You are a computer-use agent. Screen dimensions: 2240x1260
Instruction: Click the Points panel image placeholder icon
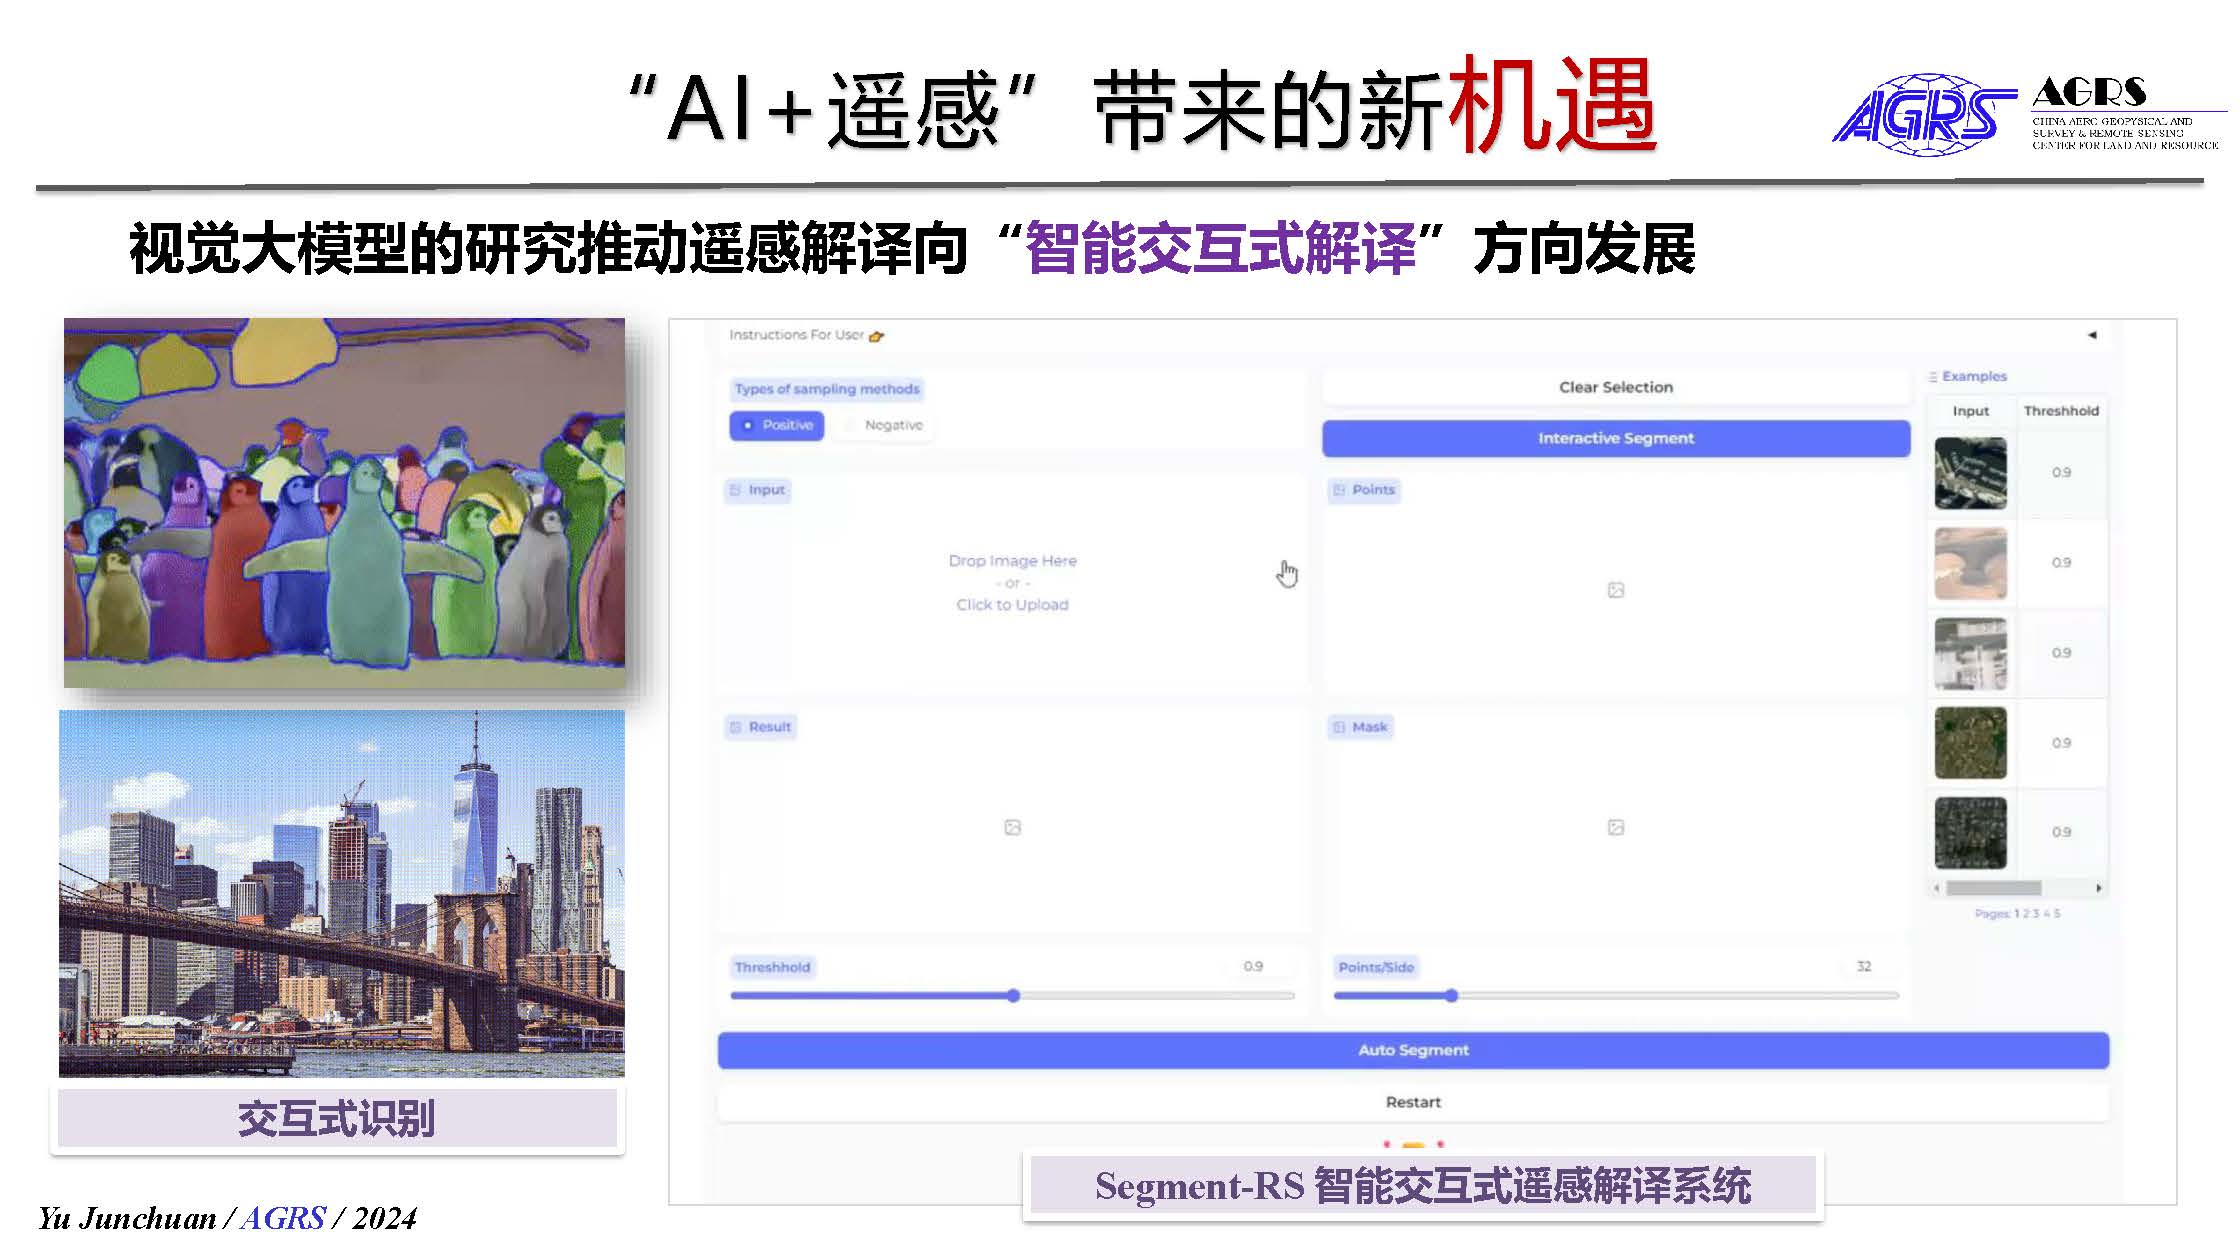[1615, 590]
